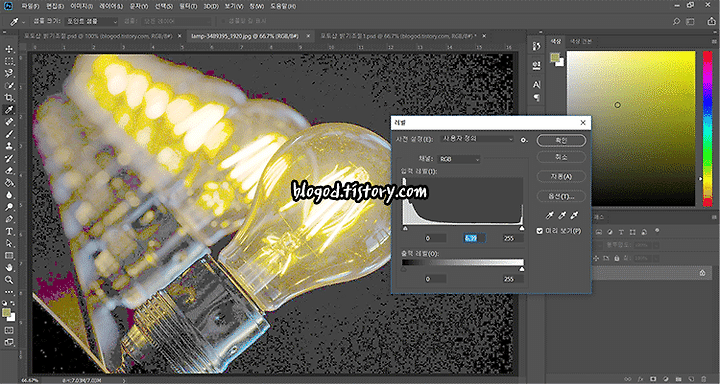Click the midtone input level field

(x=474, y=238)
